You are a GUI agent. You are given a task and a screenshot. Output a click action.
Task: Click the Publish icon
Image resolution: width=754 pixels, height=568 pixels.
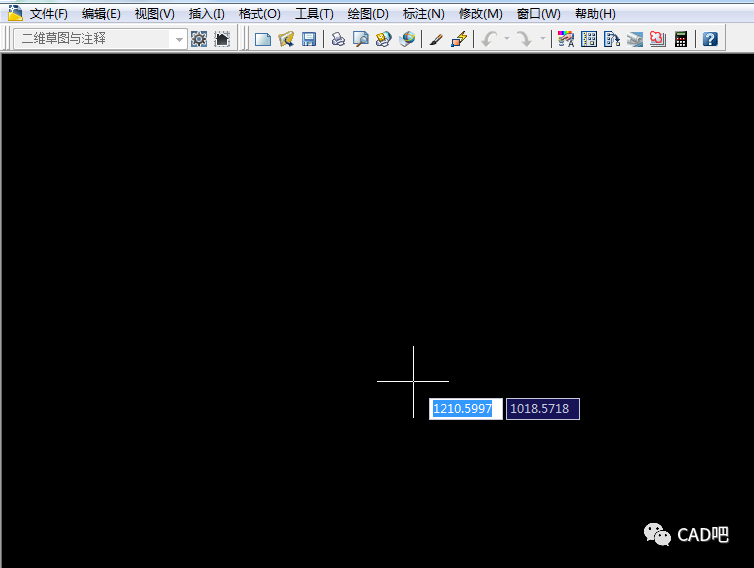click(384, 39)
